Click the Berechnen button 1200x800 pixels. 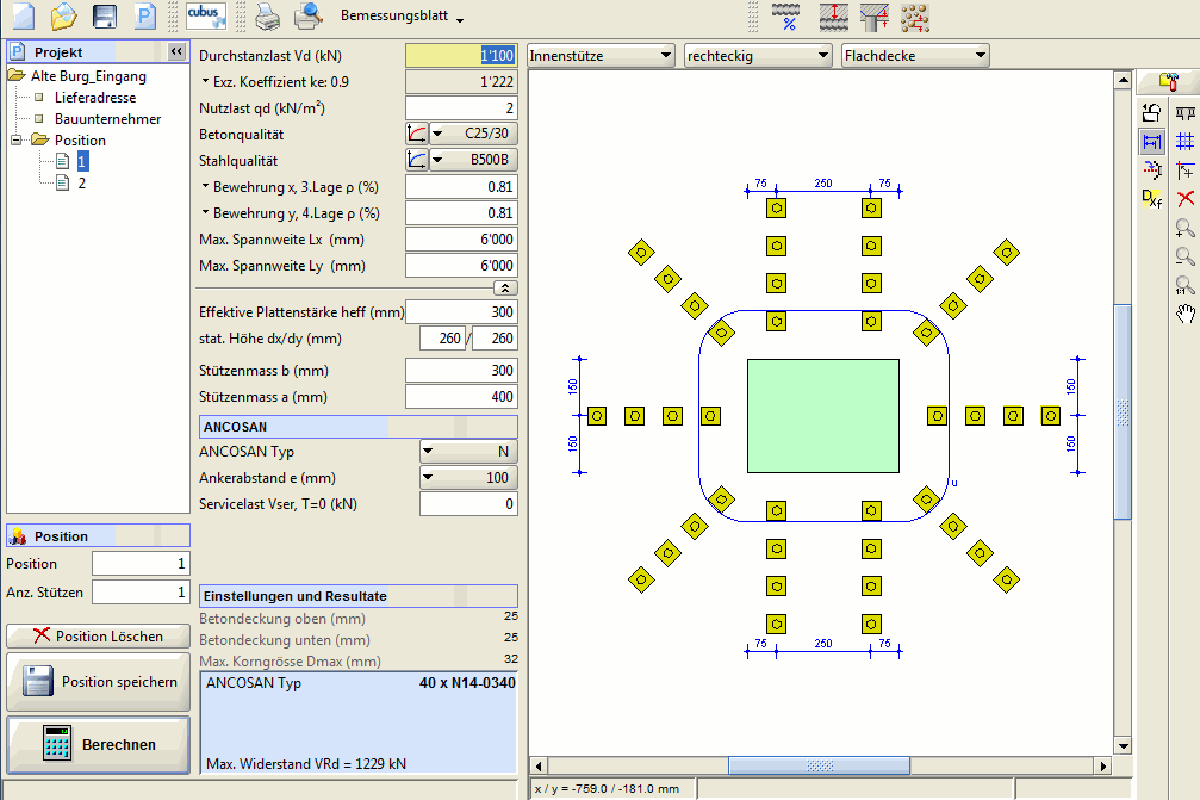(x=98, y=744)
